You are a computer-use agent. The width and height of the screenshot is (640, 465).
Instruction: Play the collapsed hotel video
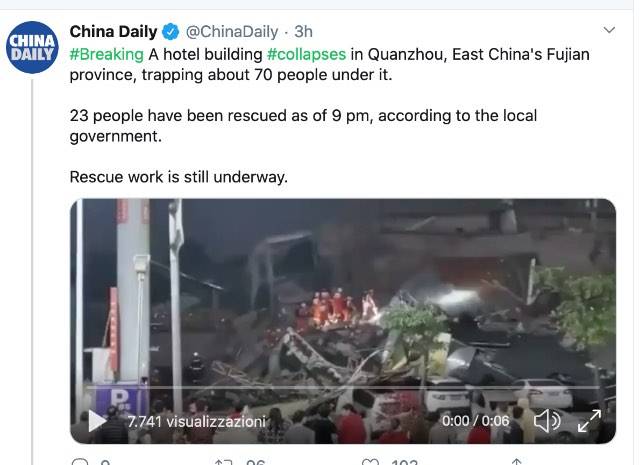(97, 421)
